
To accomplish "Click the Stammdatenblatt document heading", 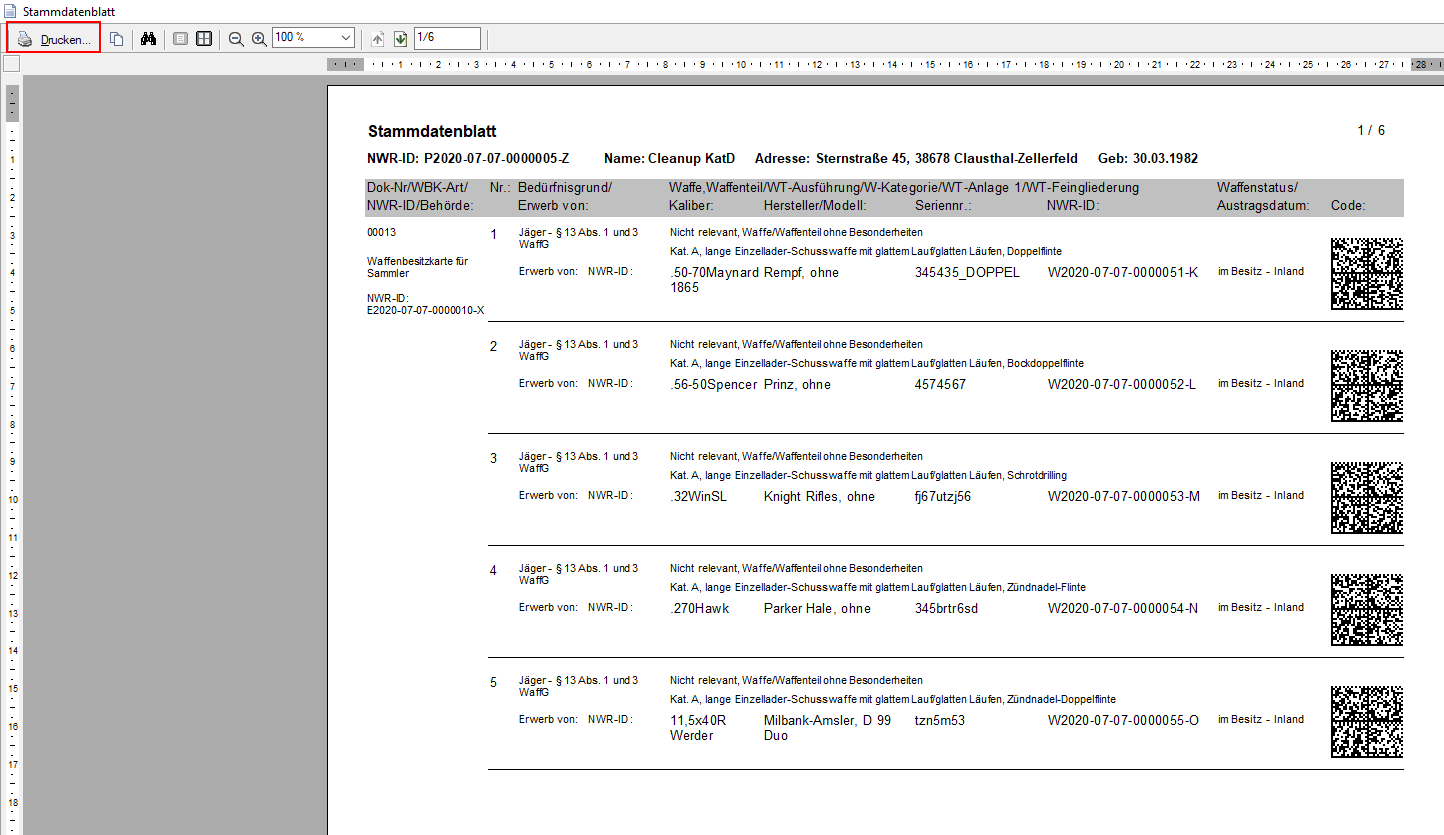I will (x=432, y=132).
